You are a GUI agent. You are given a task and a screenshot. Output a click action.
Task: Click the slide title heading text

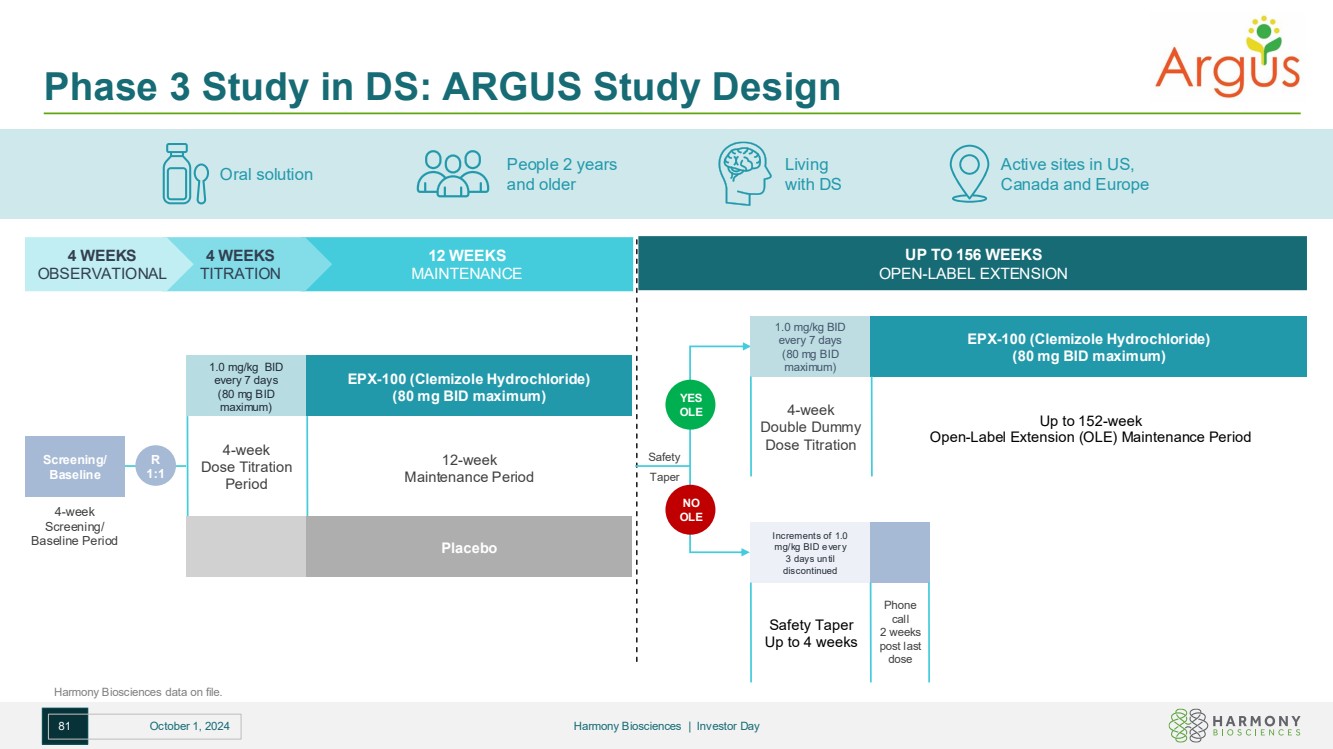442,87
